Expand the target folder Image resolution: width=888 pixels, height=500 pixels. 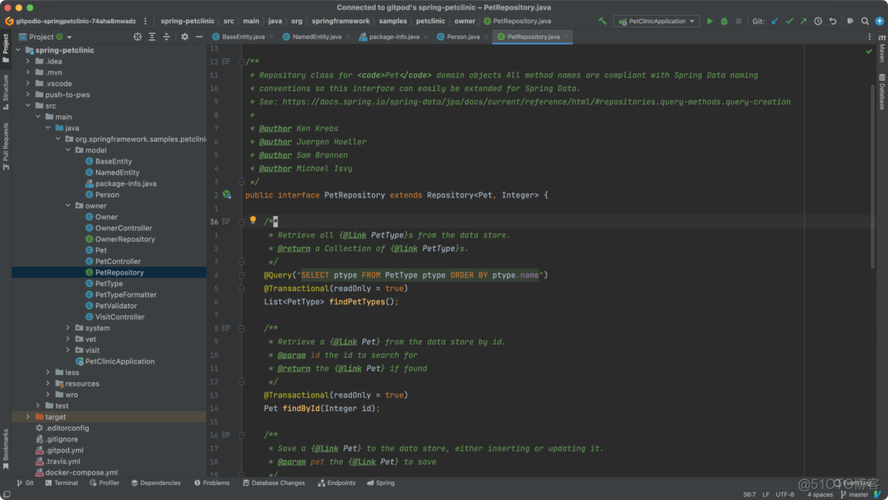(x=28, y=417)
